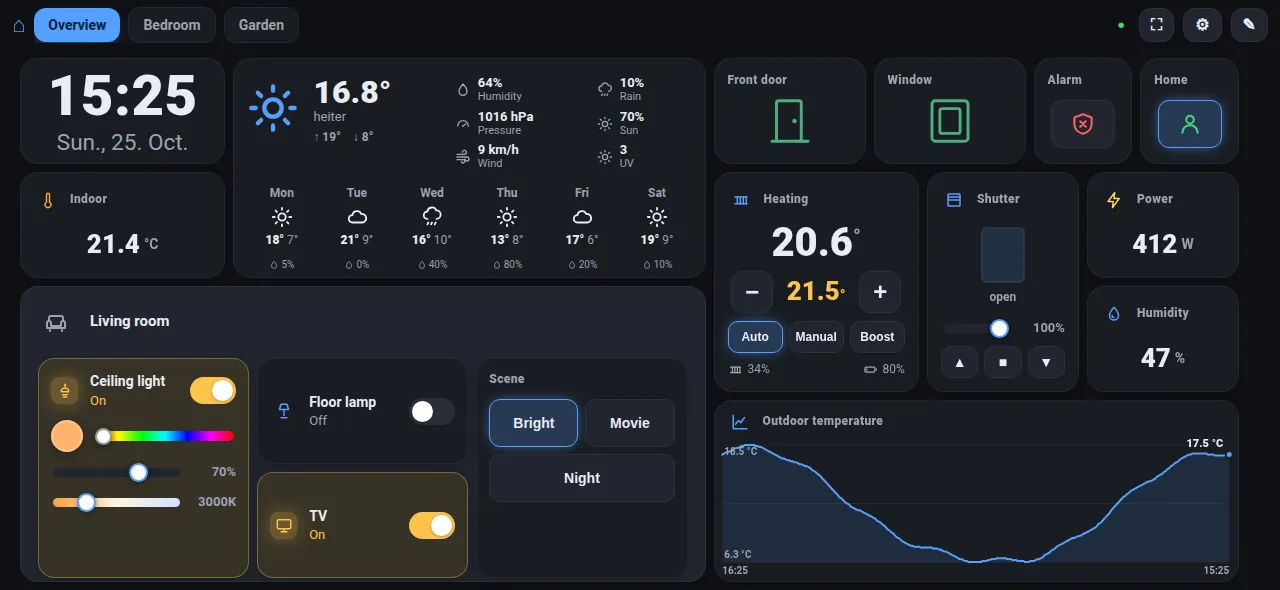This screenshot has height=590, width=1280.
Task: Click the Front door green door icon
Action: (790, 121)
